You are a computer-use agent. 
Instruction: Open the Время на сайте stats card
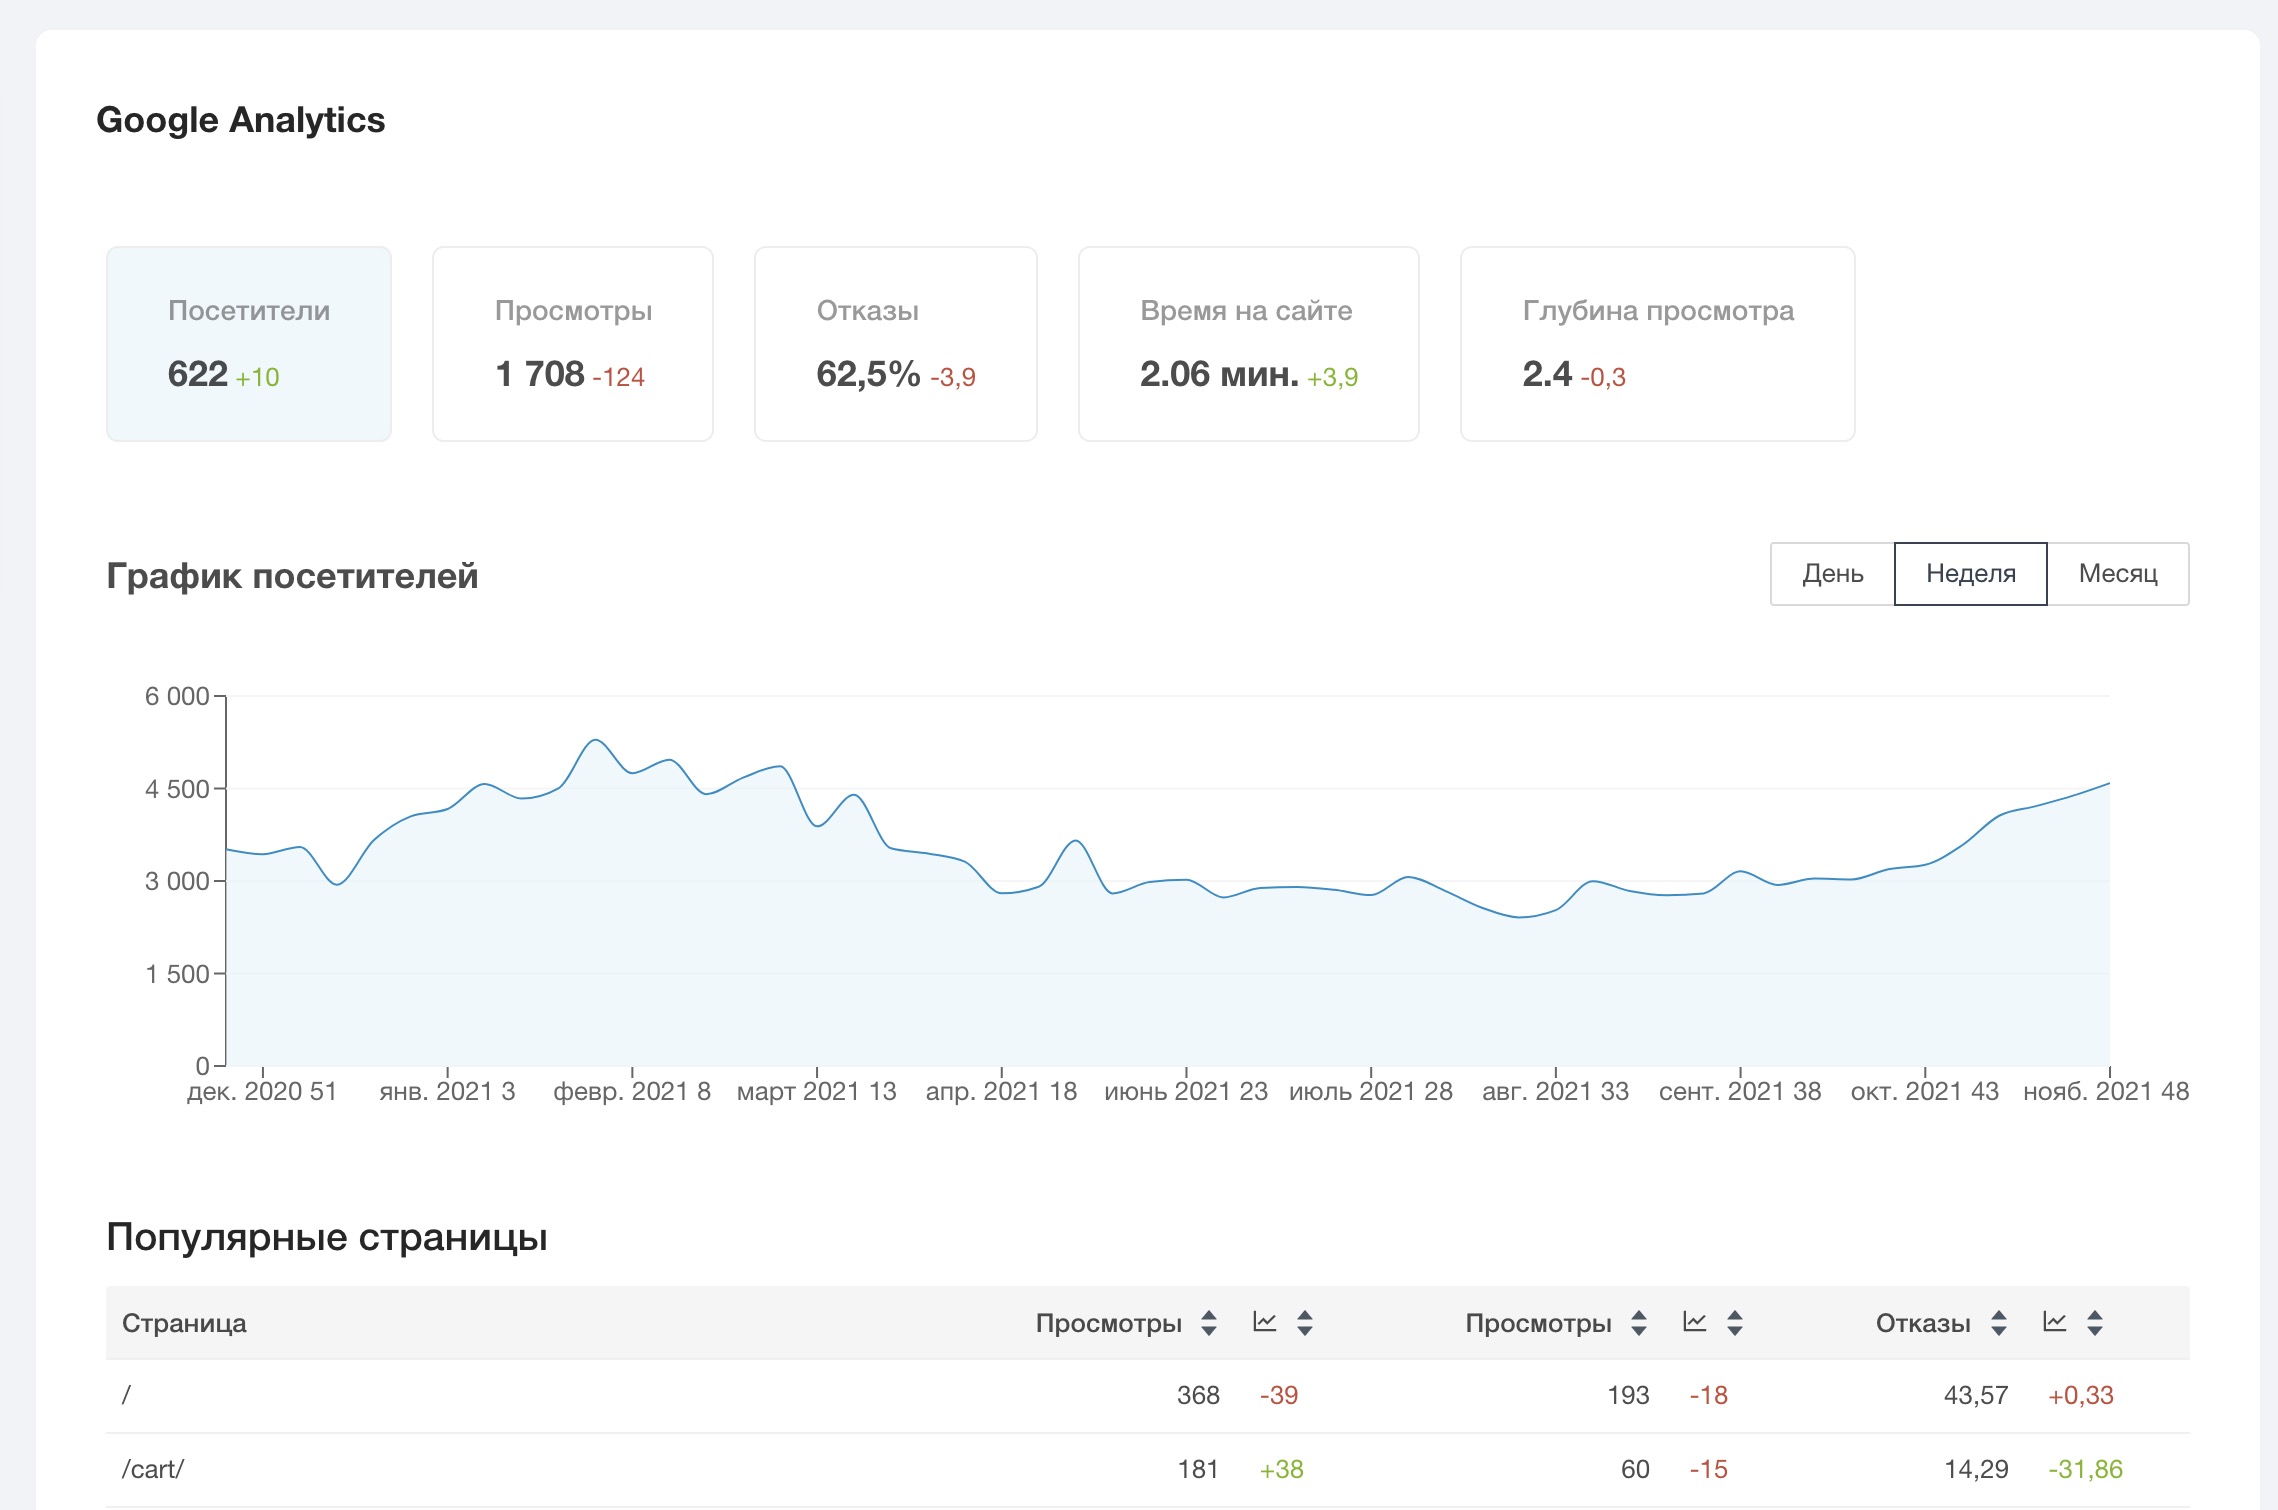pyautogui.click(x=1248, y=344)
